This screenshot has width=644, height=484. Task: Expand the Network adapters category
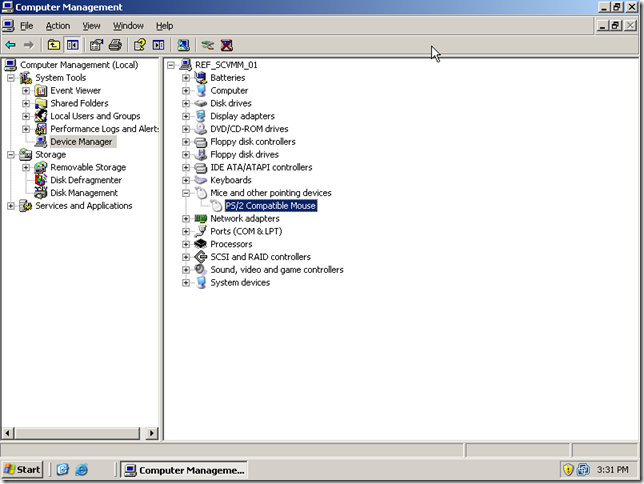coord(186,219)
